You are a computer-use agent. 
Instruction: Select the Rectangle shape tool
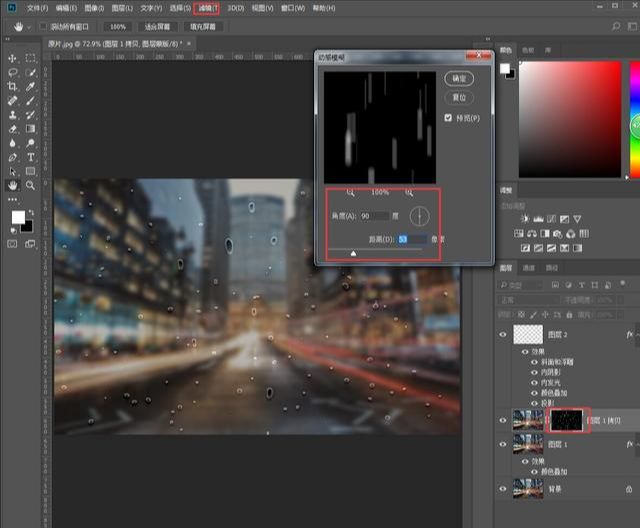click(x=30, y=171)
